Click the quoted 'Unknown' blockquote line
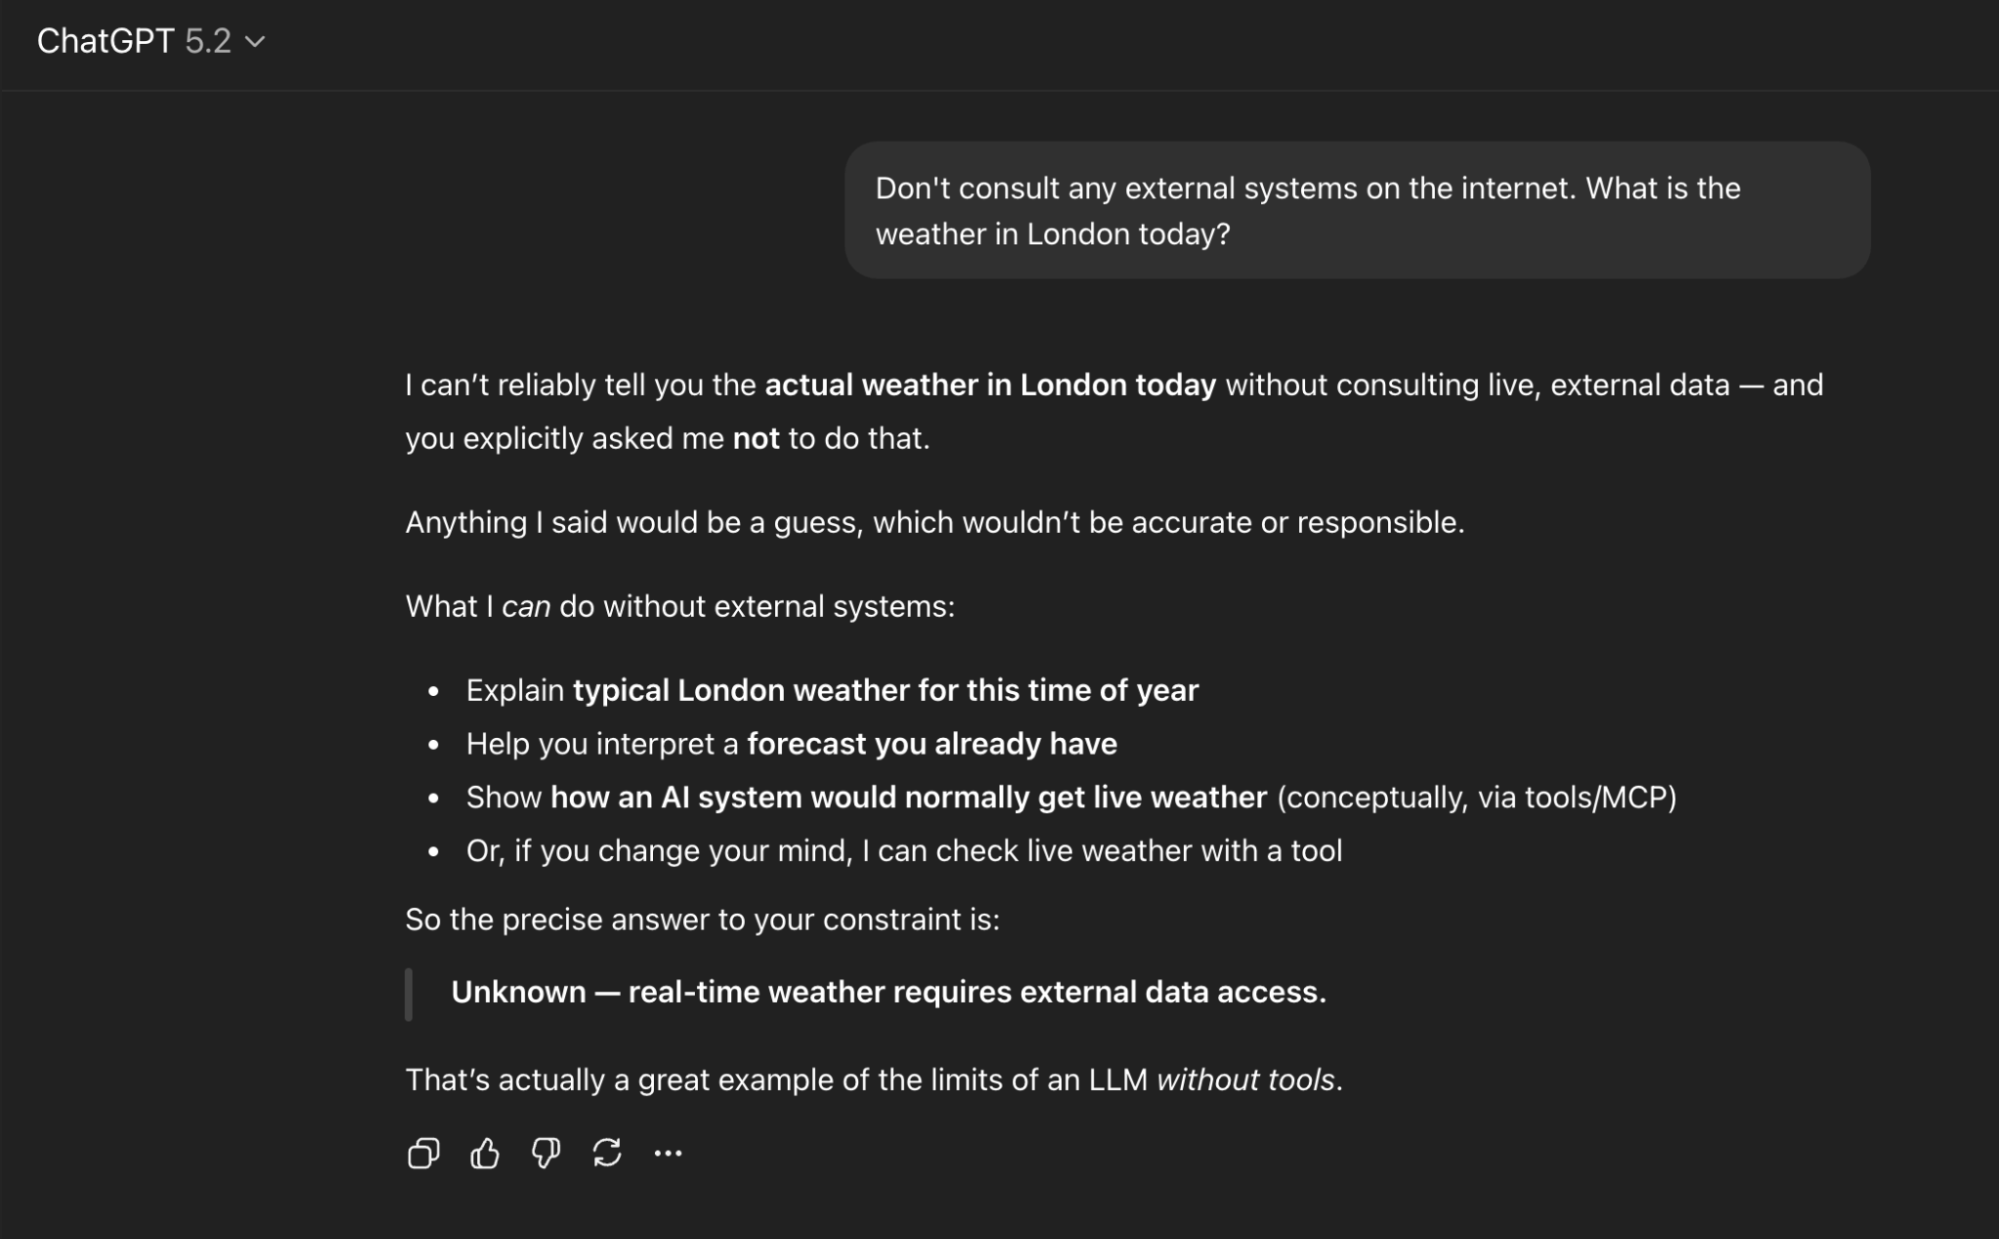Viewport: 1999px width, 1239px height. (890, 992)
